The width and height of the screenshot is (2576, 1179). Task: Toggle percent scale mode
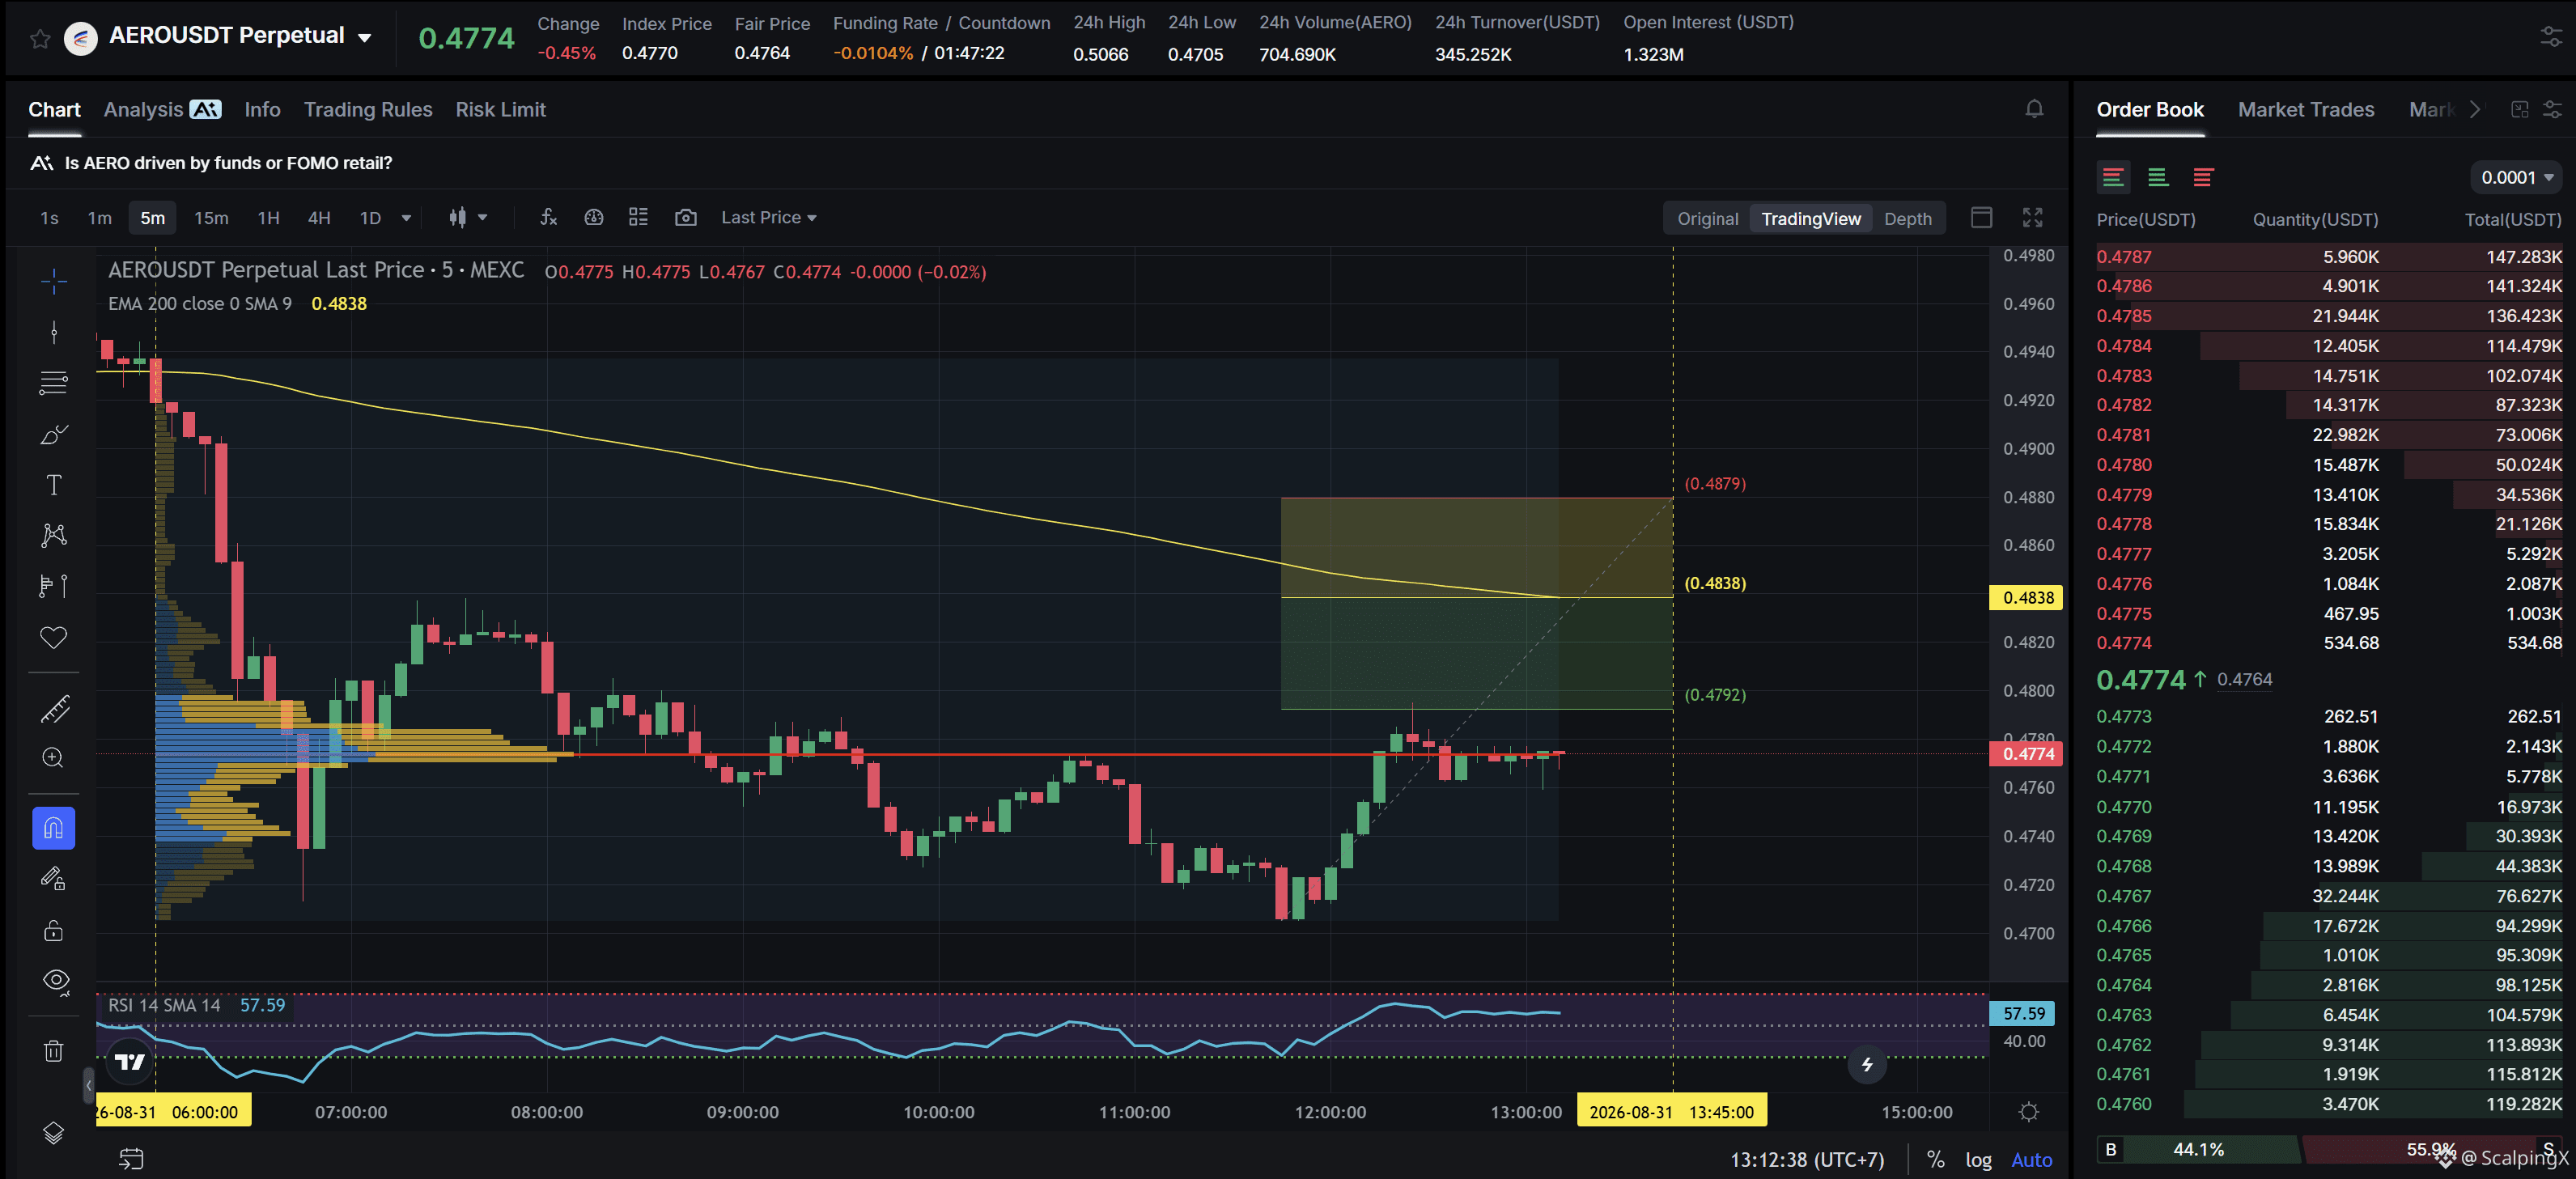(1936, 1160)
